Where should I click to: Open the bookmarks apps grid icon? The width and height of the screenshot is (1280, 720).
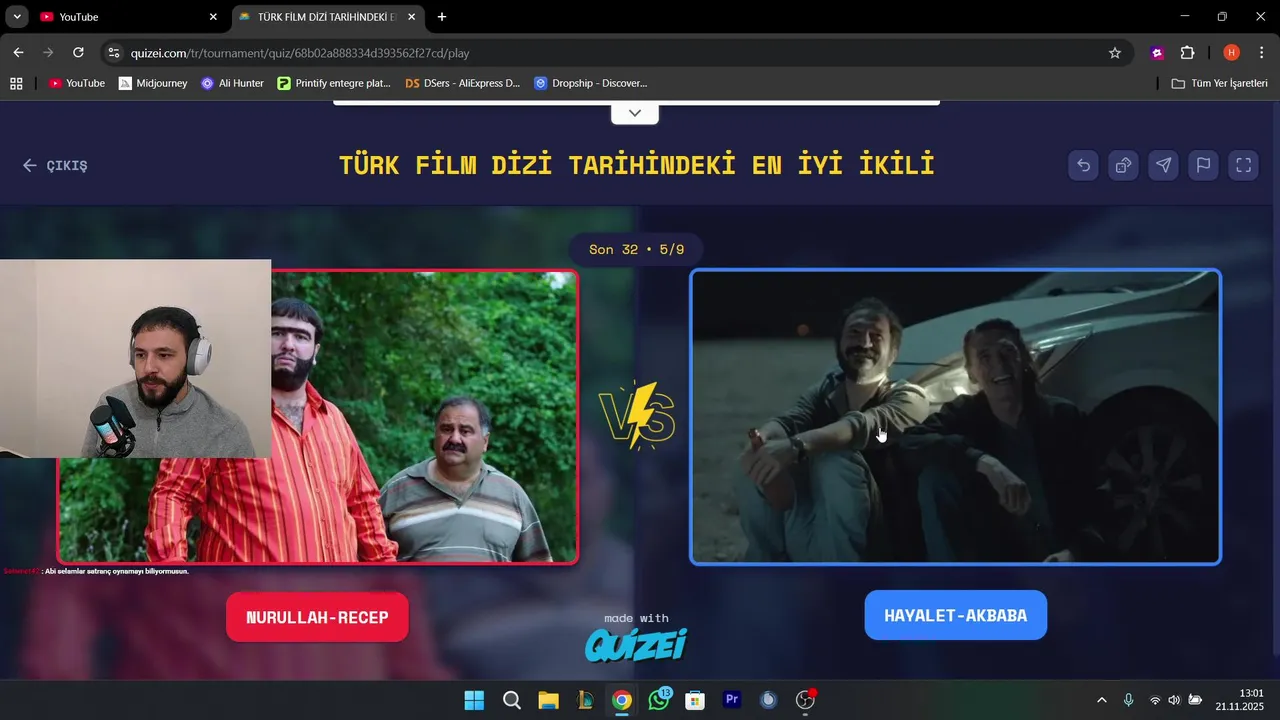point(16,84)
